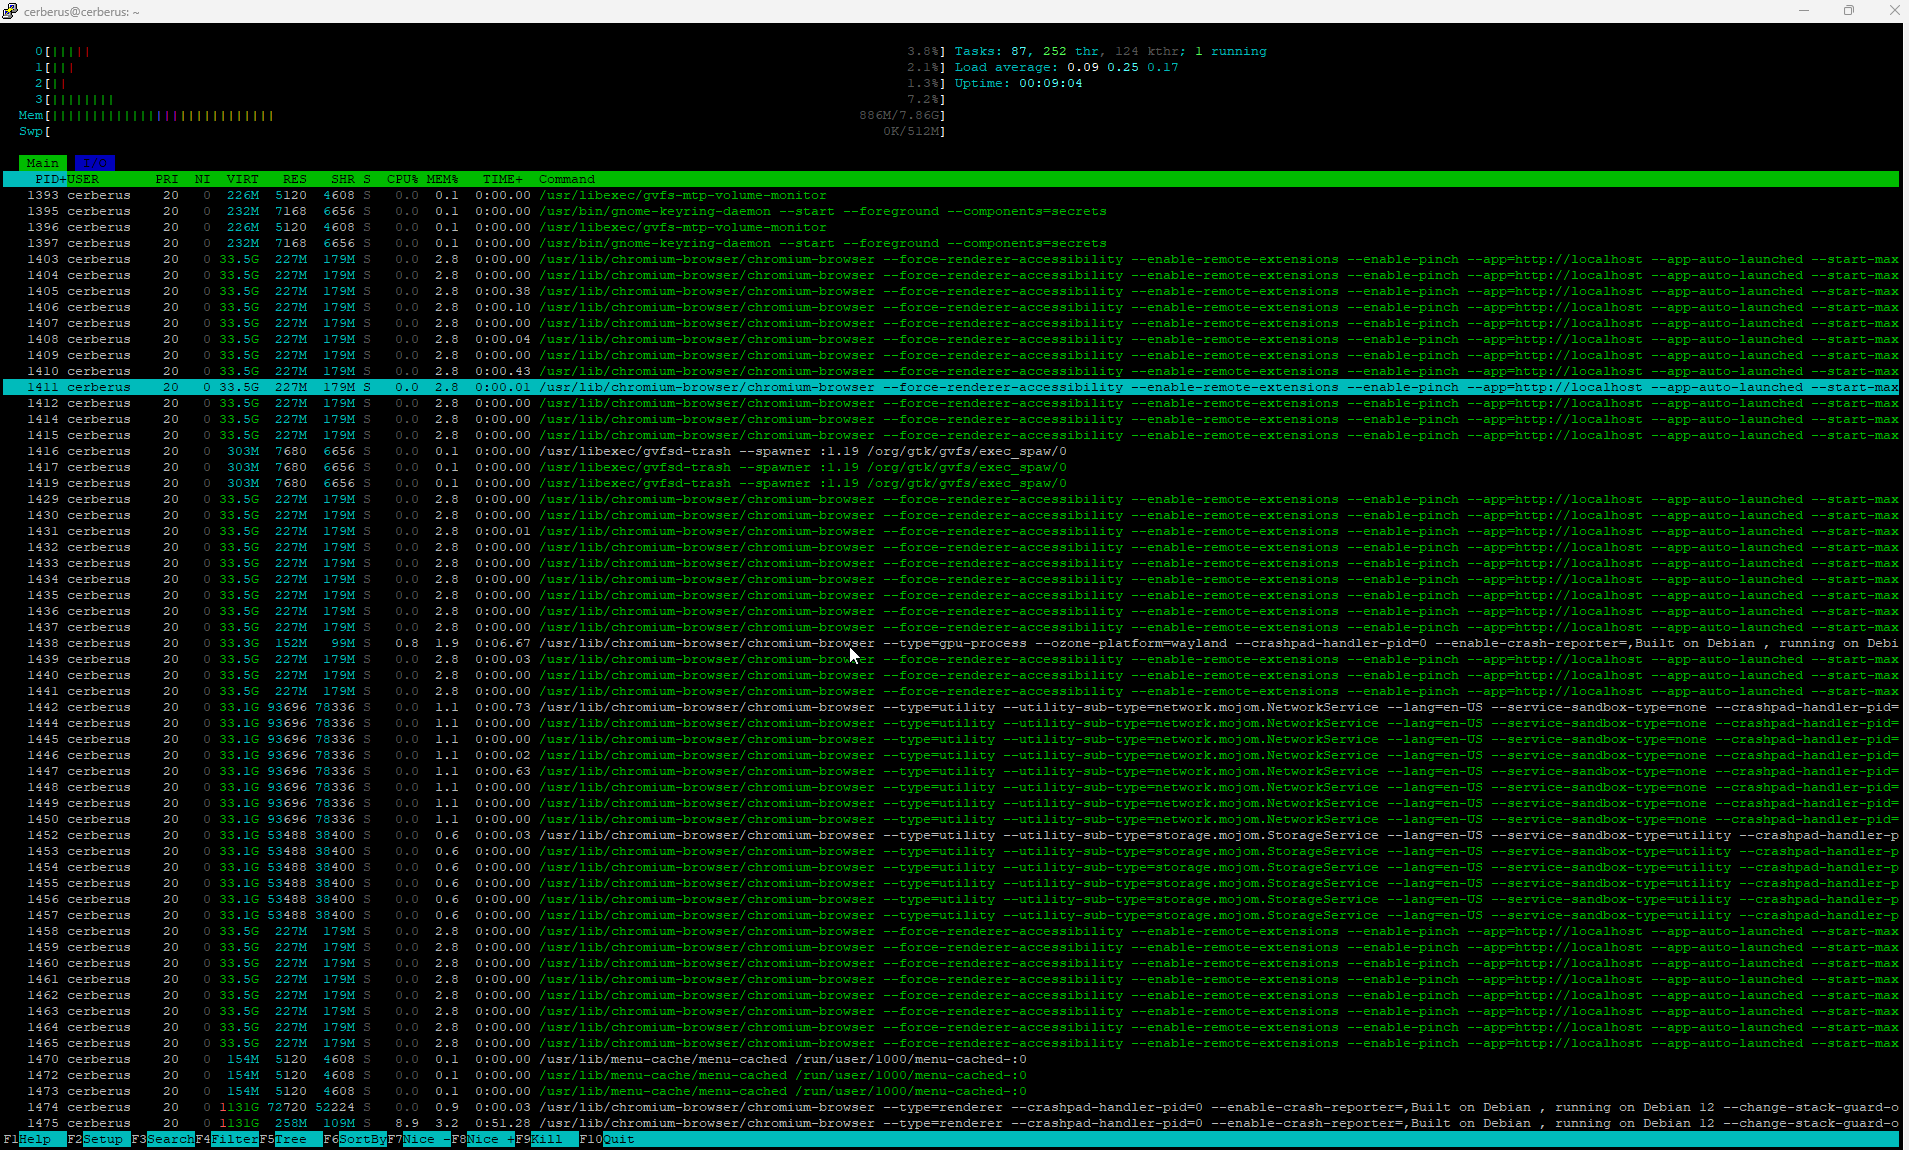The width and height of the screenshot is (1909, 1150).
Task: Restore down the terminal window
Action: [1849, 11]
